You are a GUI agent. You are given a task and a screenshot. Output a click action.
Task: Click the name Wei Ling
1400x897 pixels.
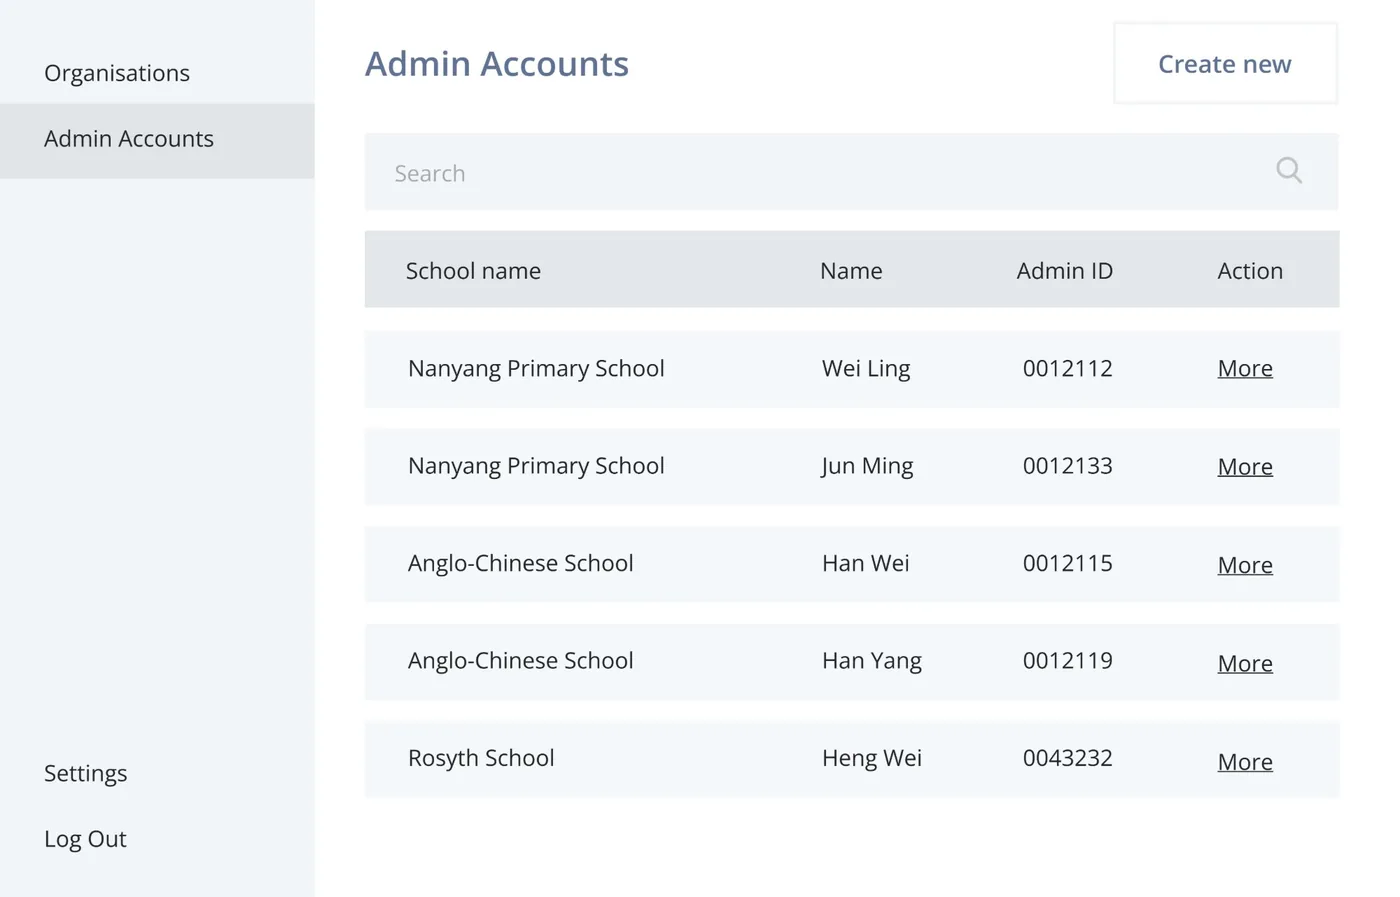pyautogui.click(x=866, y=369)
